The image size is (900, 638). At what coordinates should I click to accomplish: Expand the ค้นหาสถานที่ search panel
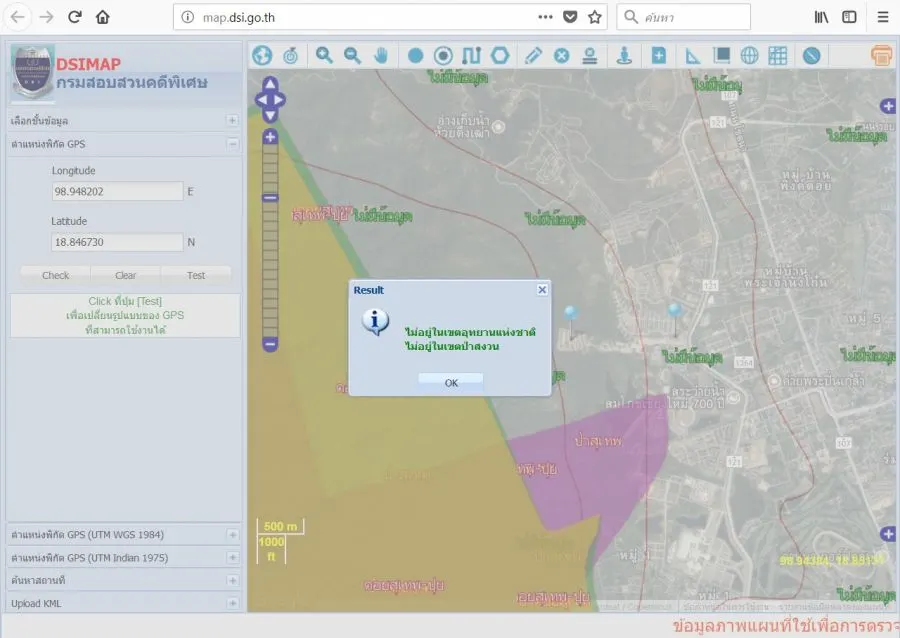pos(232,581)
